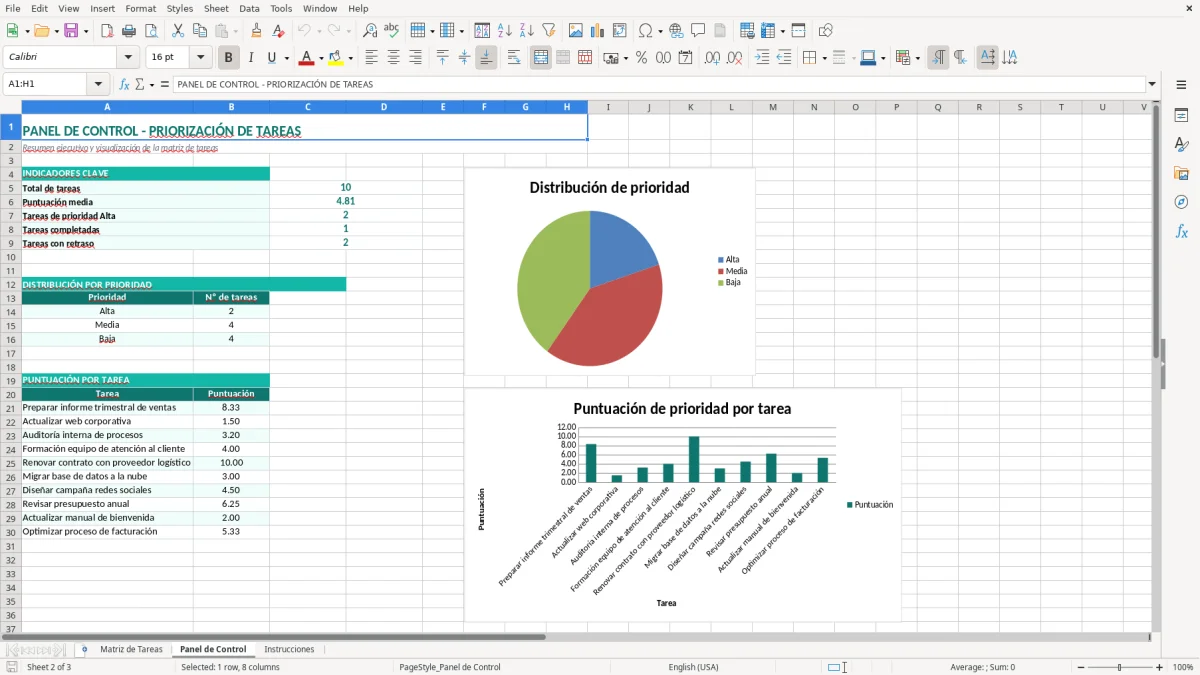Toggle Right-To-Left text direction

(x=960, y=58)
